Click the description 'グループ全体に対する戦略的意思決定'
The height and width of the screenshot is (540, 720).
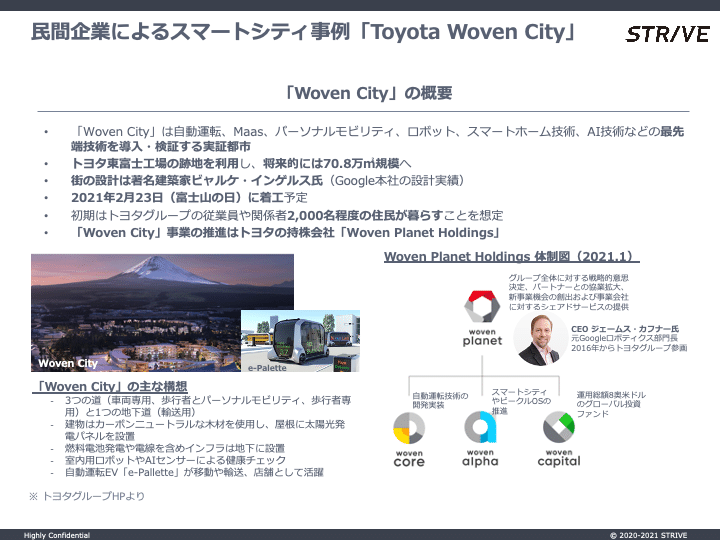click(568, 292)
